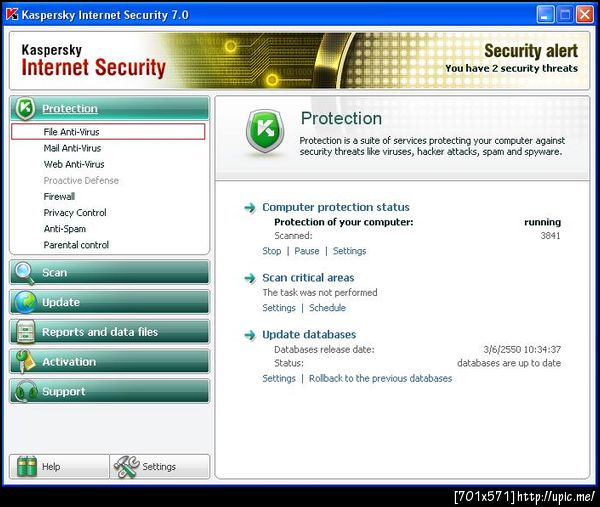Open the Update section
Image resolution: width=600 pixels, height=507 pixels.
point(109,302)
